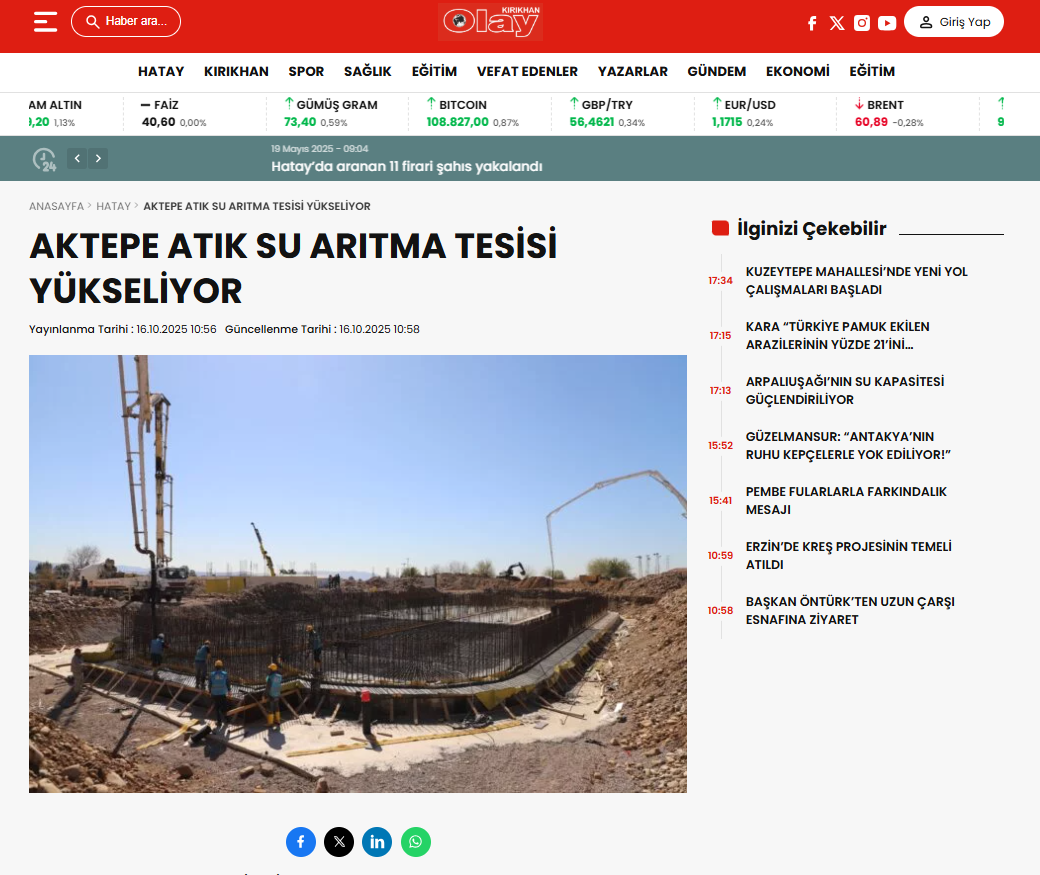Viewport: 1040px width, 875px height.
Task: Open Pembe Fularlarla Farkındalık Mesajı article
Action: click(x=846, y=500)
